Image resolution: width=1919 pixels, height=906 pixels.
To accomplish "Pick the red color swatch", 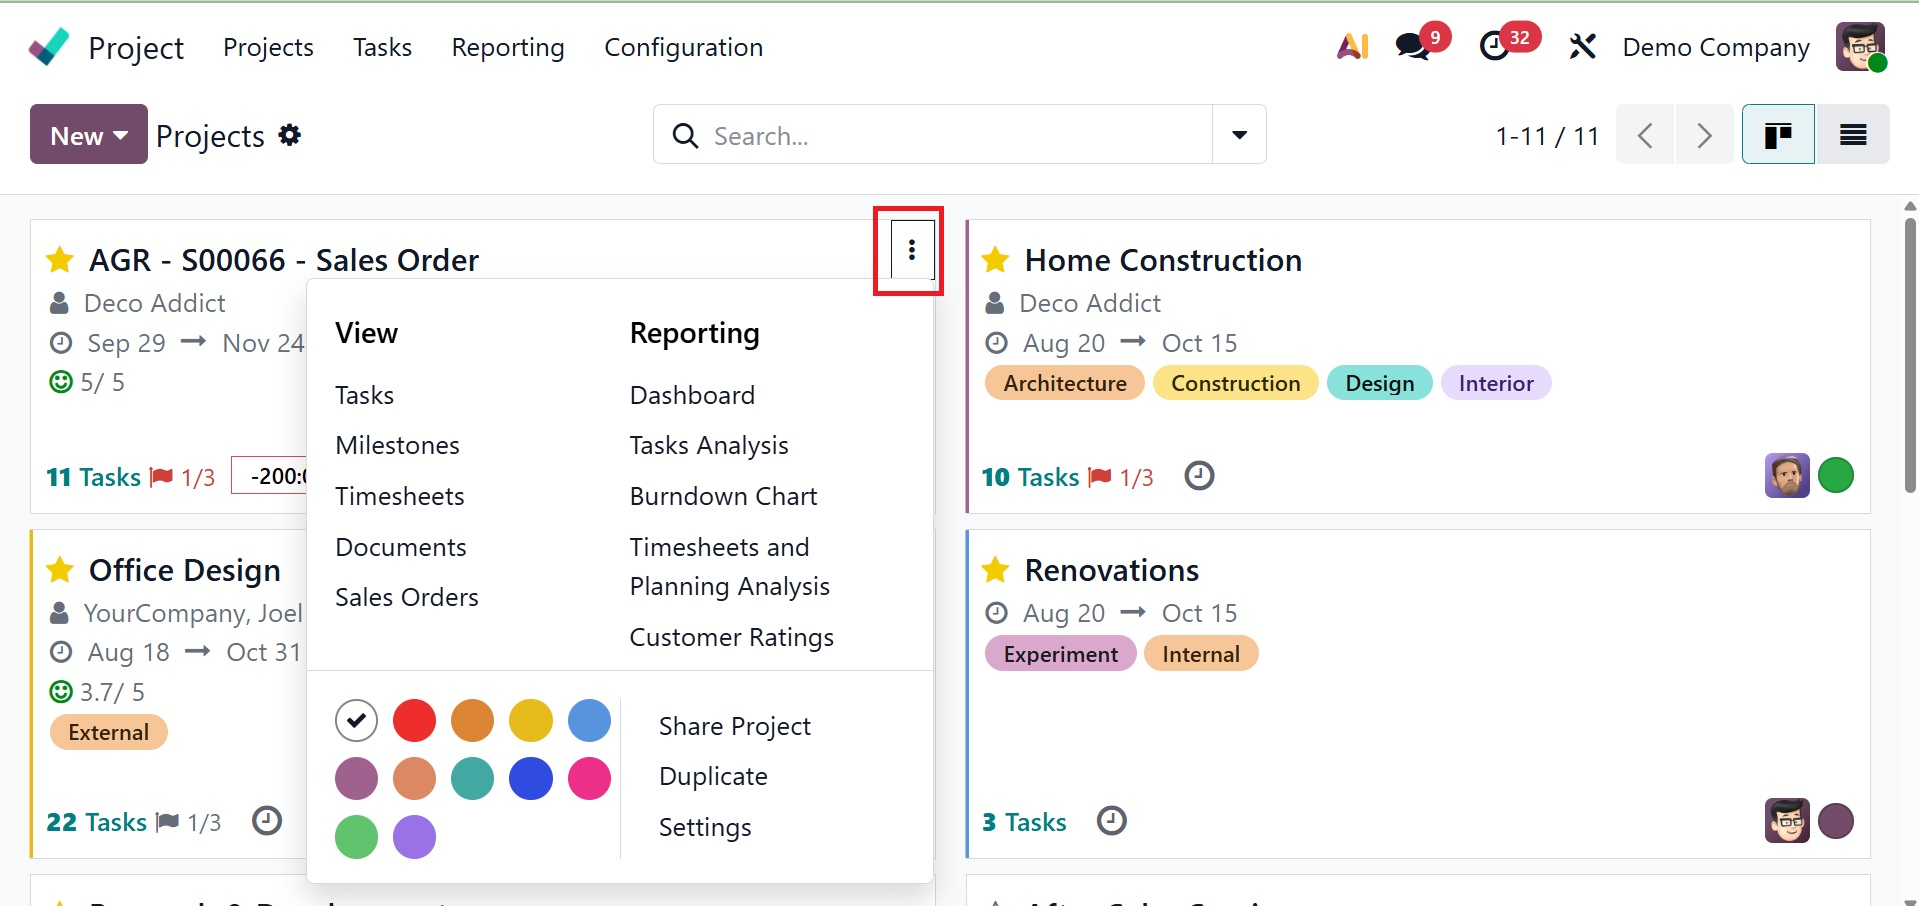I will (x=414, y=721).
